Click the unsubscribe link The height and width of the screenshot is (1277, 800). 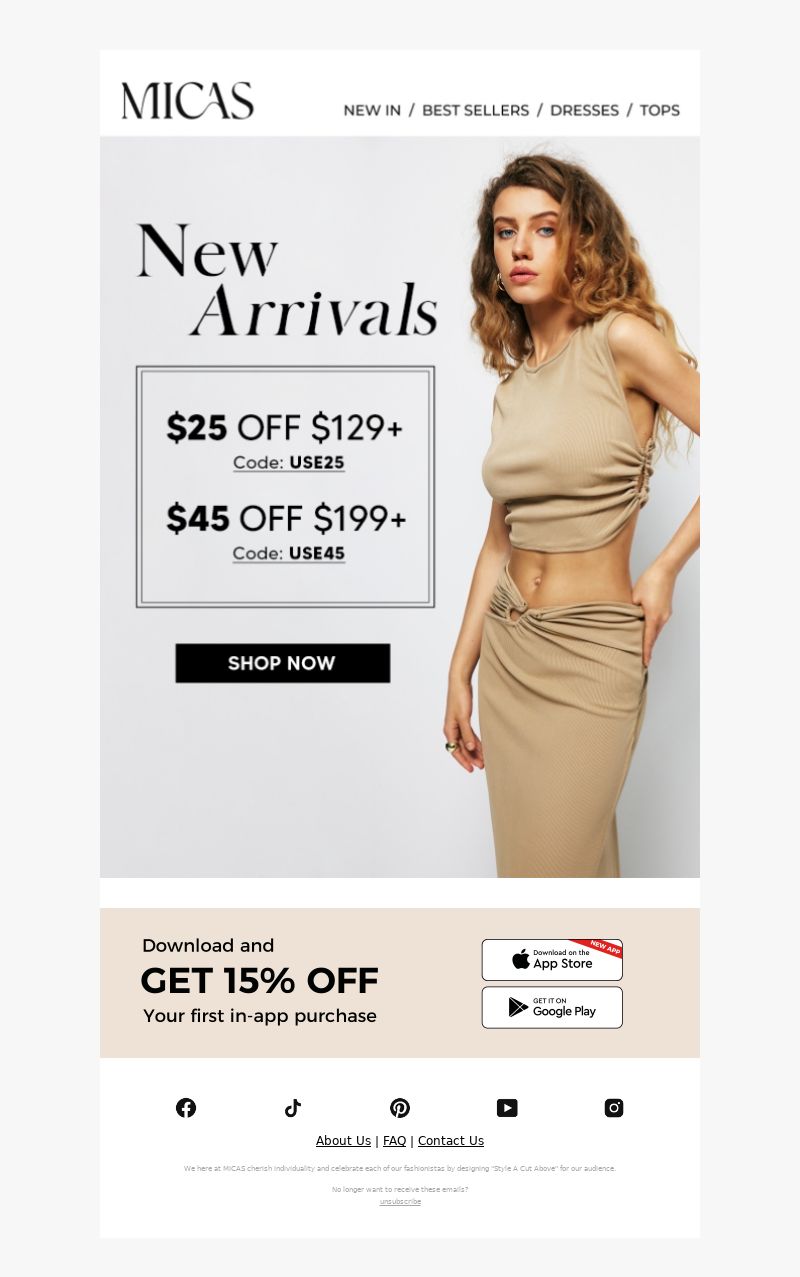pos(400,1202)
